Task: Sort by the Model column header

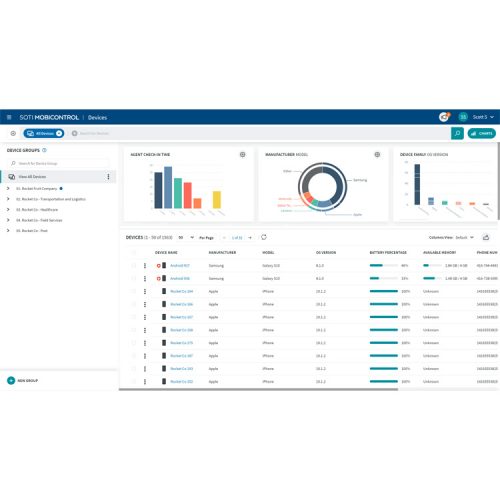Action: click(x=268, y=253)
